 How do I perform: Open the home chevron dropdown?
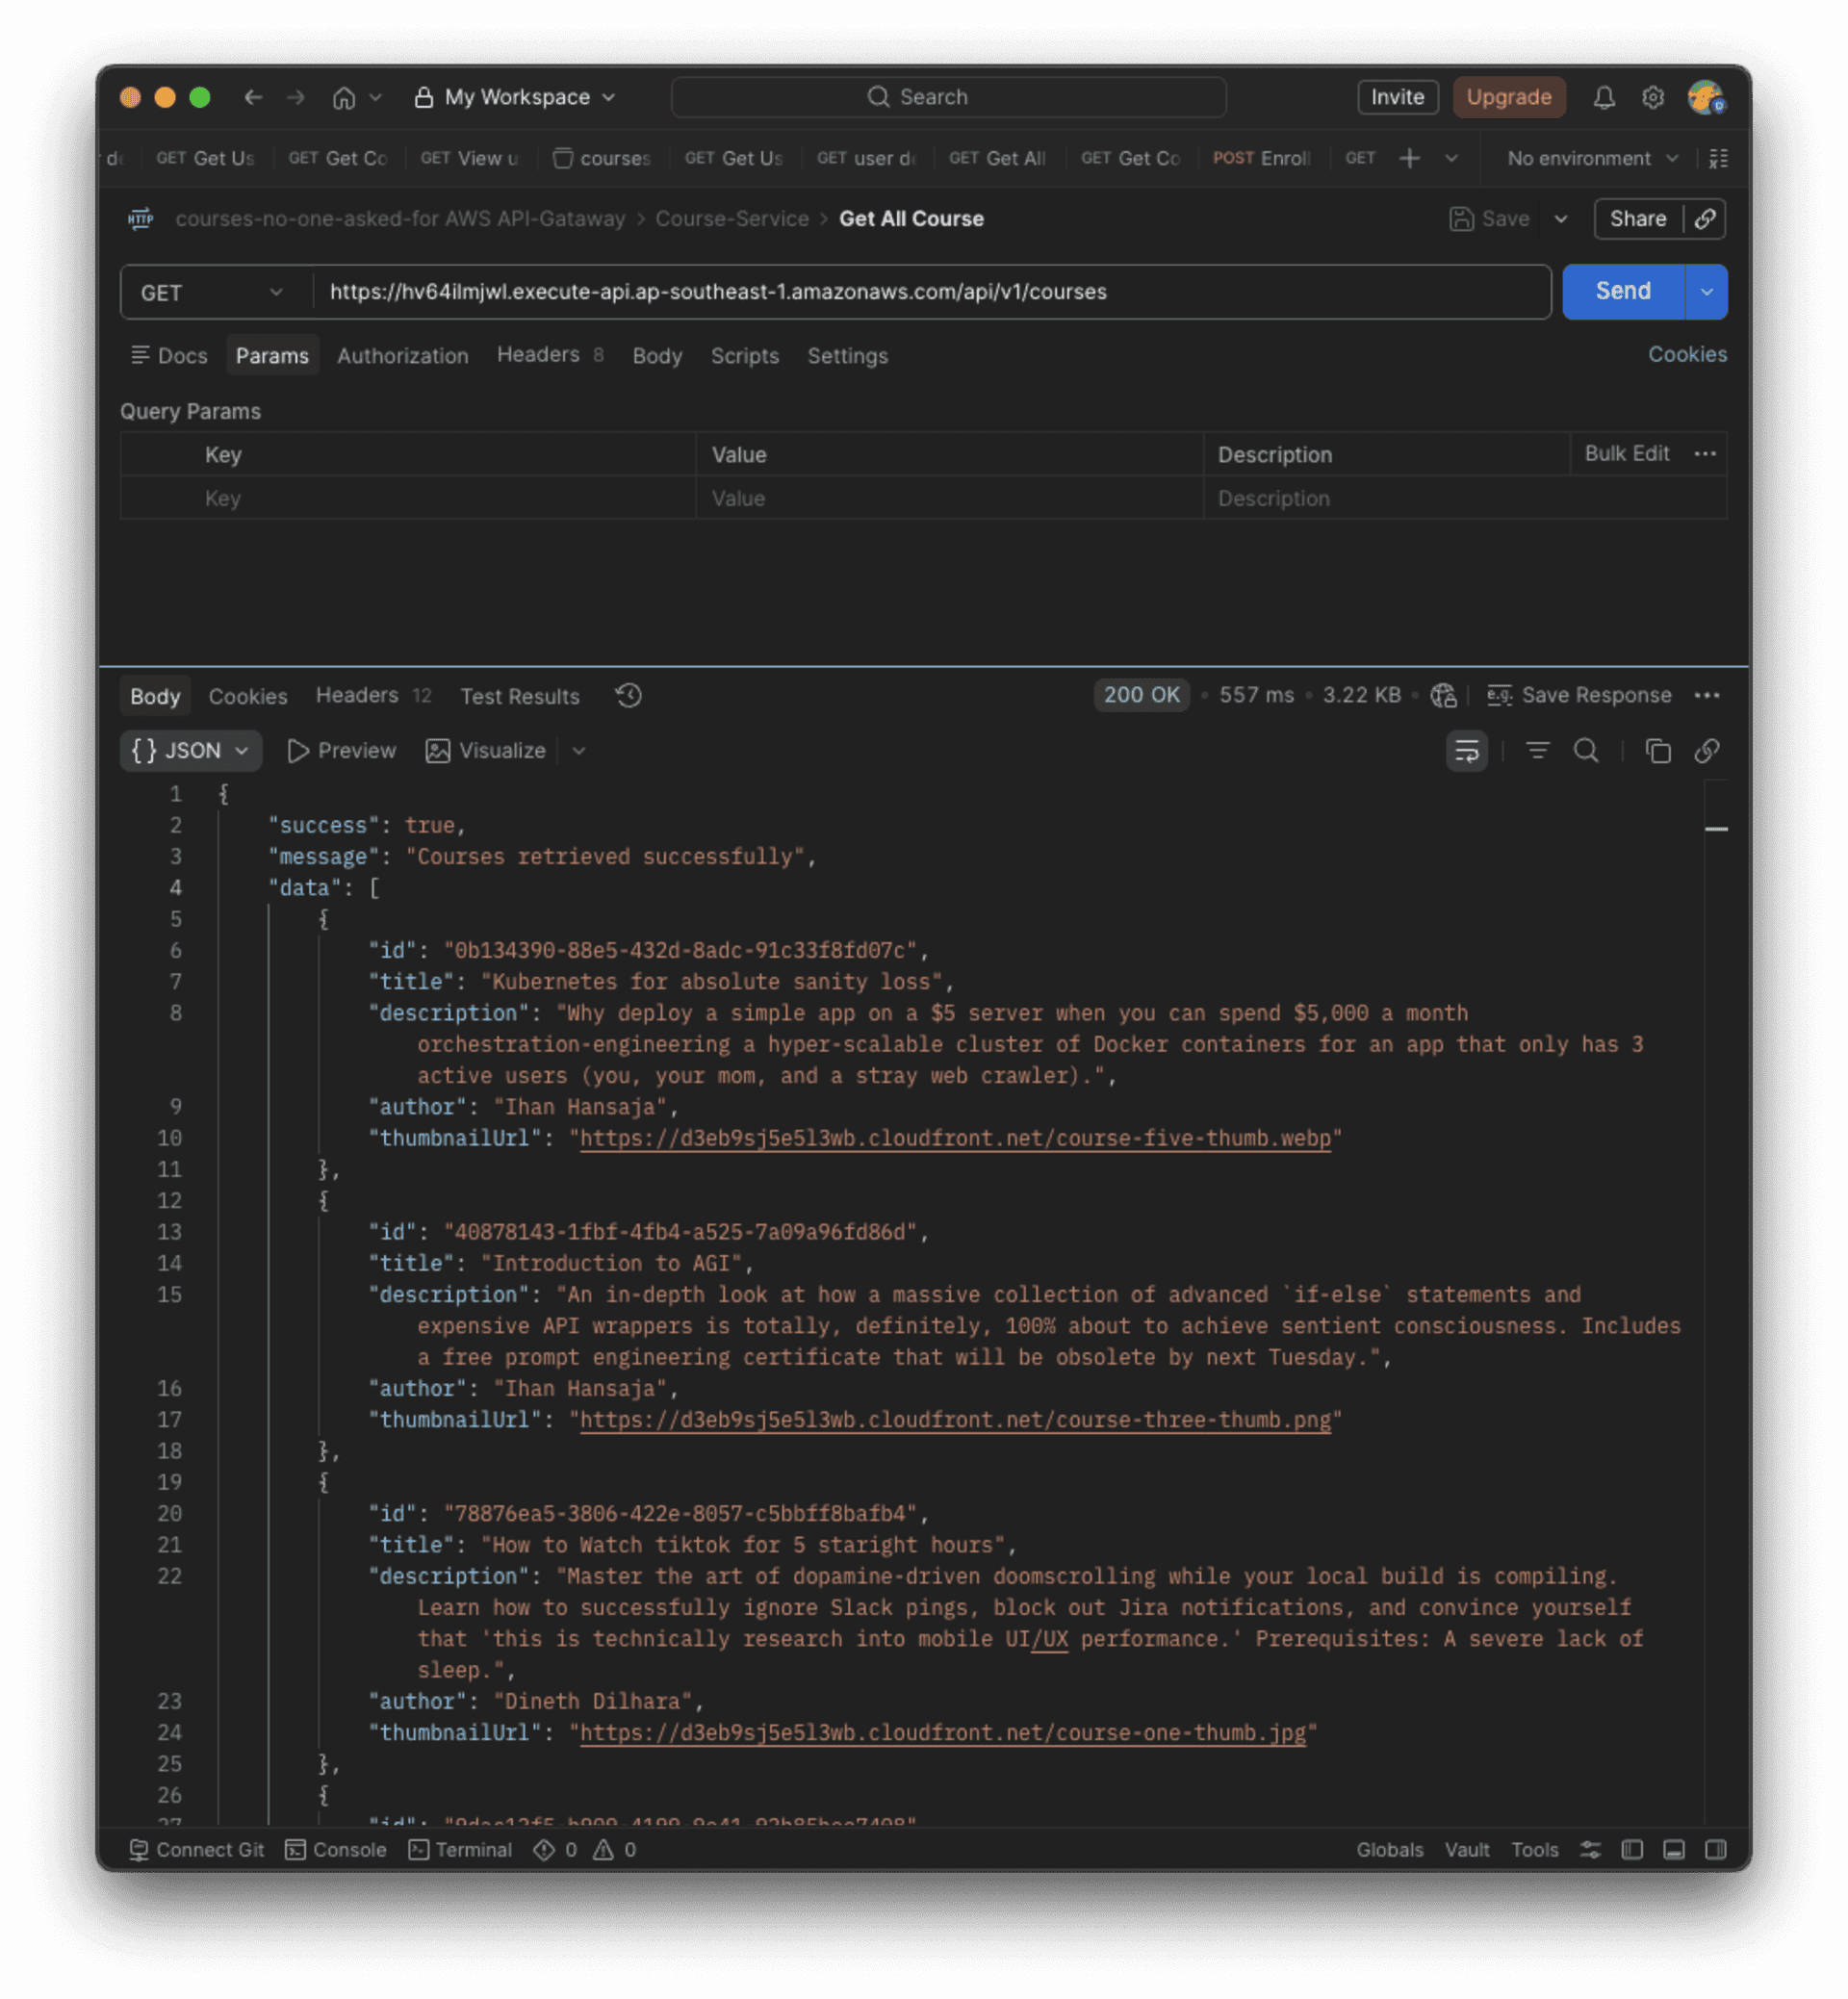pos(376,97)
